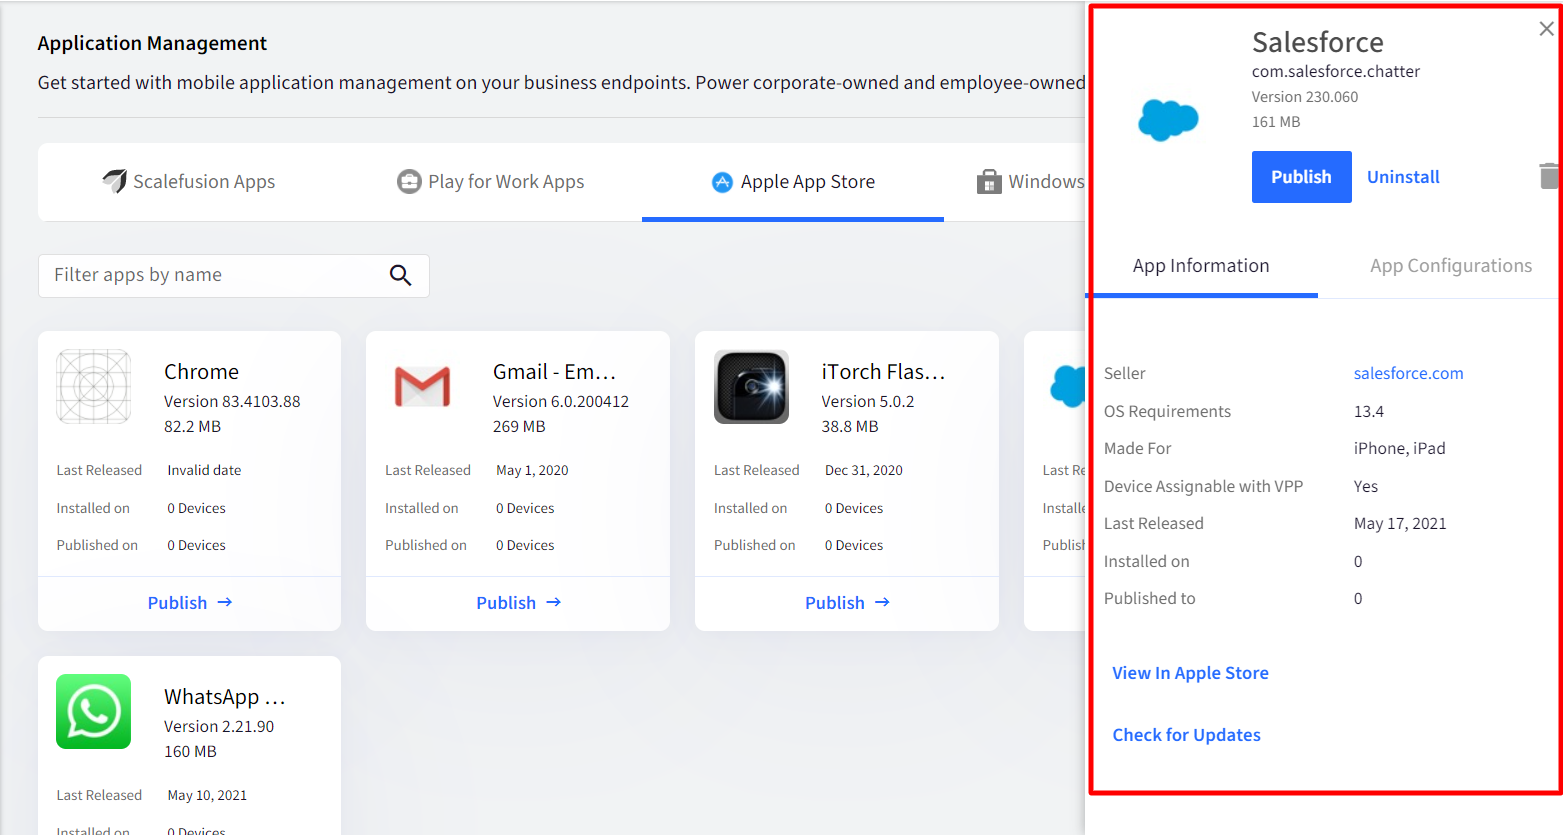Click the arrow next to Gmail Publish
The height and width of the screenshot is (835, 1563).
[554, 602]
